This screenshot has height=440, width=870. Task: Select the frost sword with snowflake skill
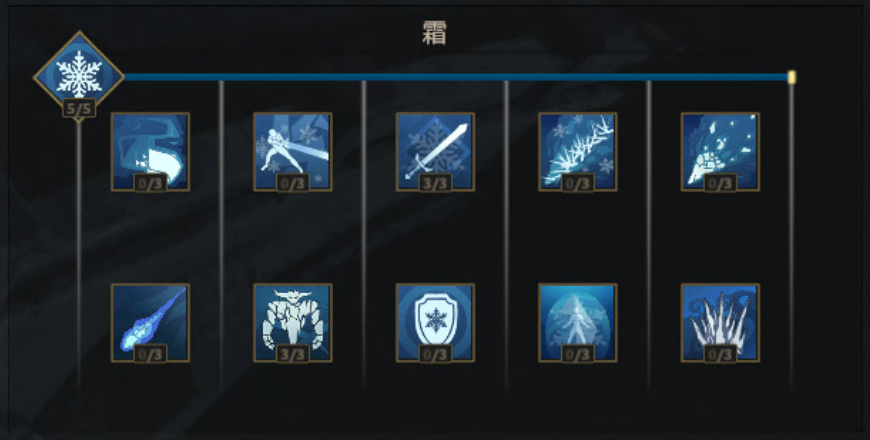435,152
